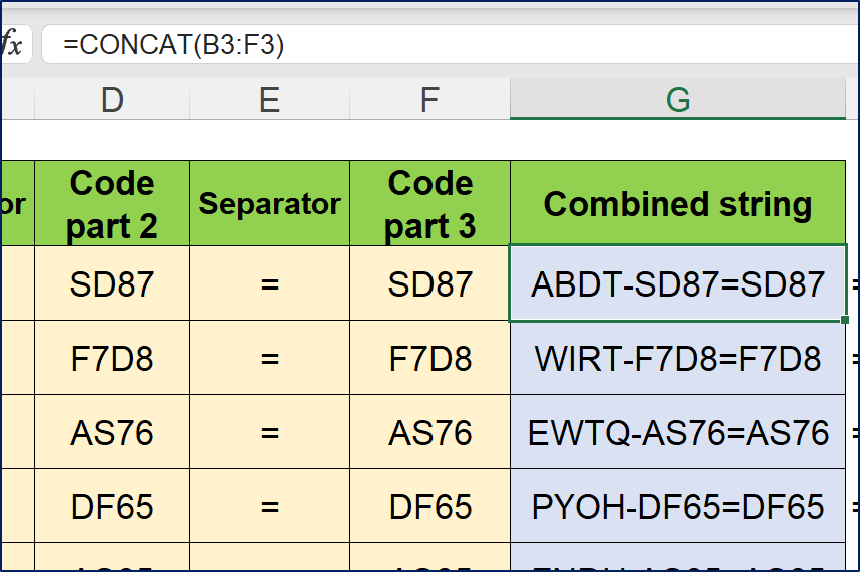Click the 'Code part 3' header cell
The height and width of the screenshot is (572, 860).
tap(430, 203)
